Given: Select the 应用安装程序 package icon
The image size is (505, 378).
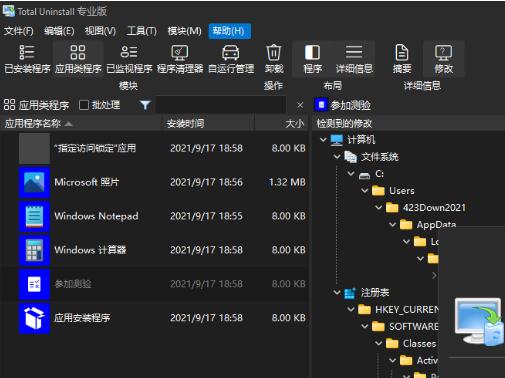Looking at the screenshot, I should coord(34,318).
